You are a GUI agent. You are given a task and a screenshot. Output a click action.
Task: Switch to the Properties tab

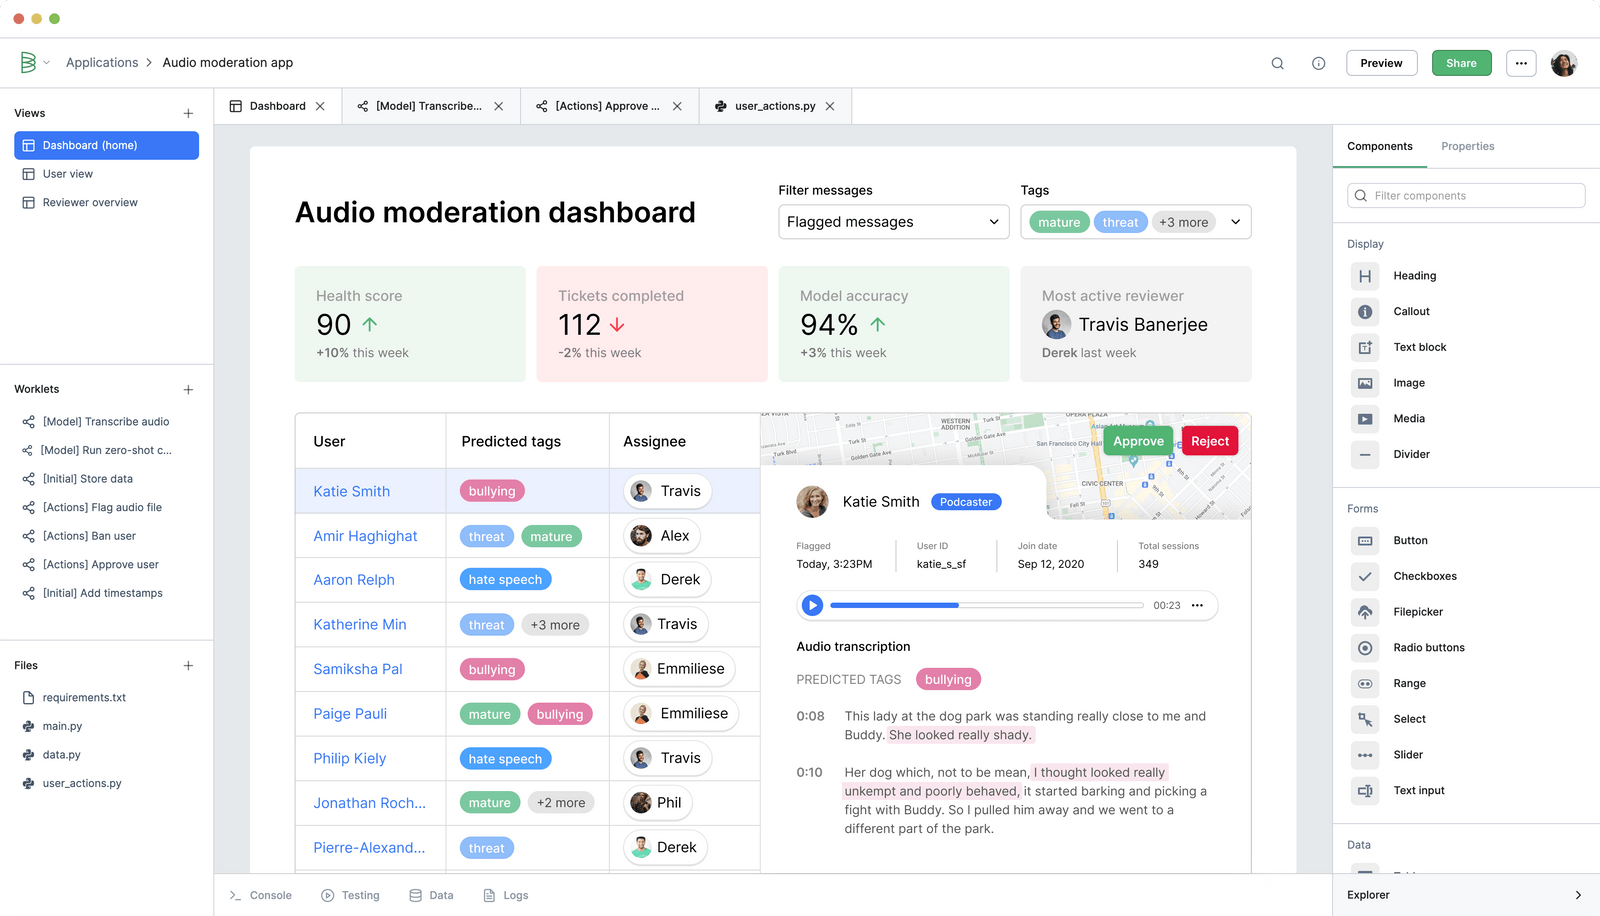coord(1467,146)
